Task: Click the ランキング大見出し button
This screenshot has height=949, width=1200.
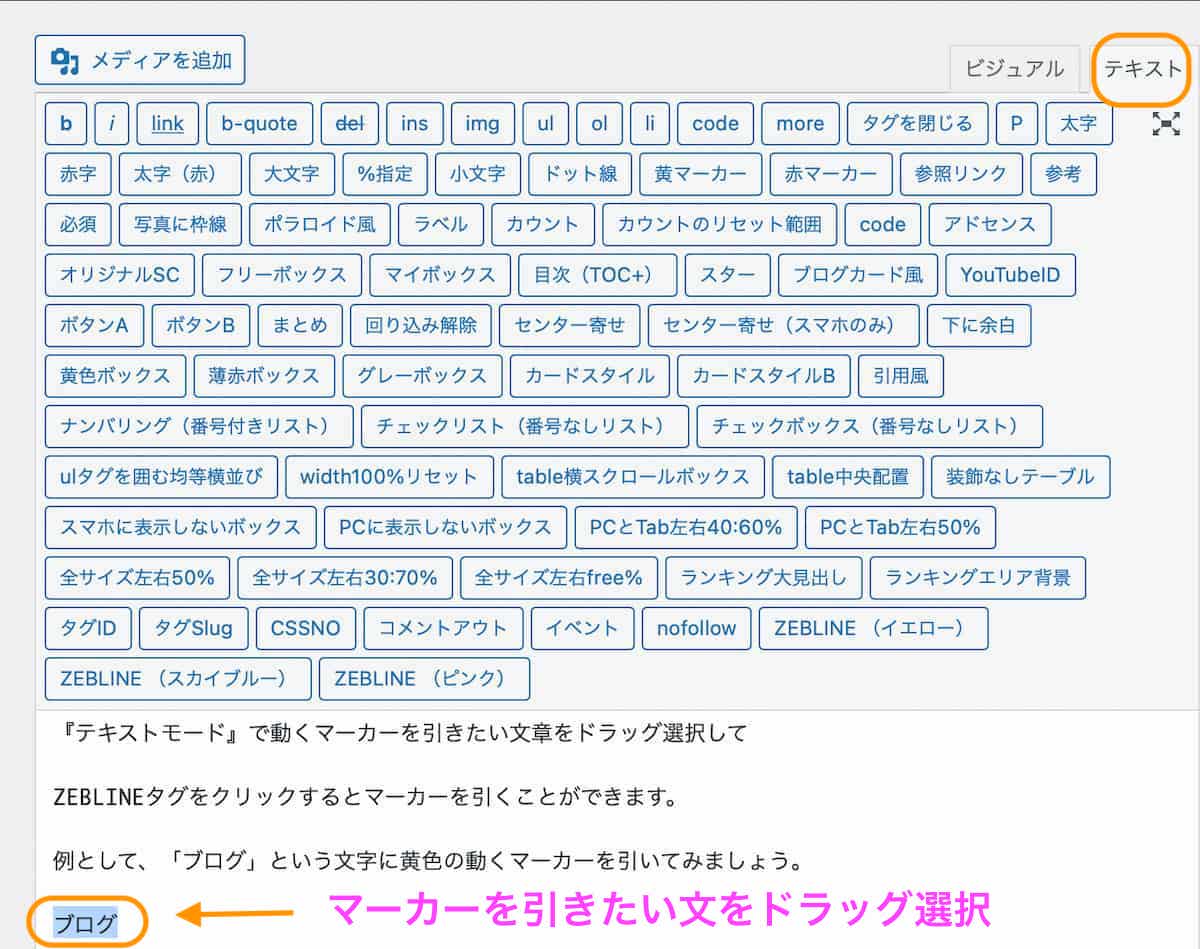Action: (764, 577)
